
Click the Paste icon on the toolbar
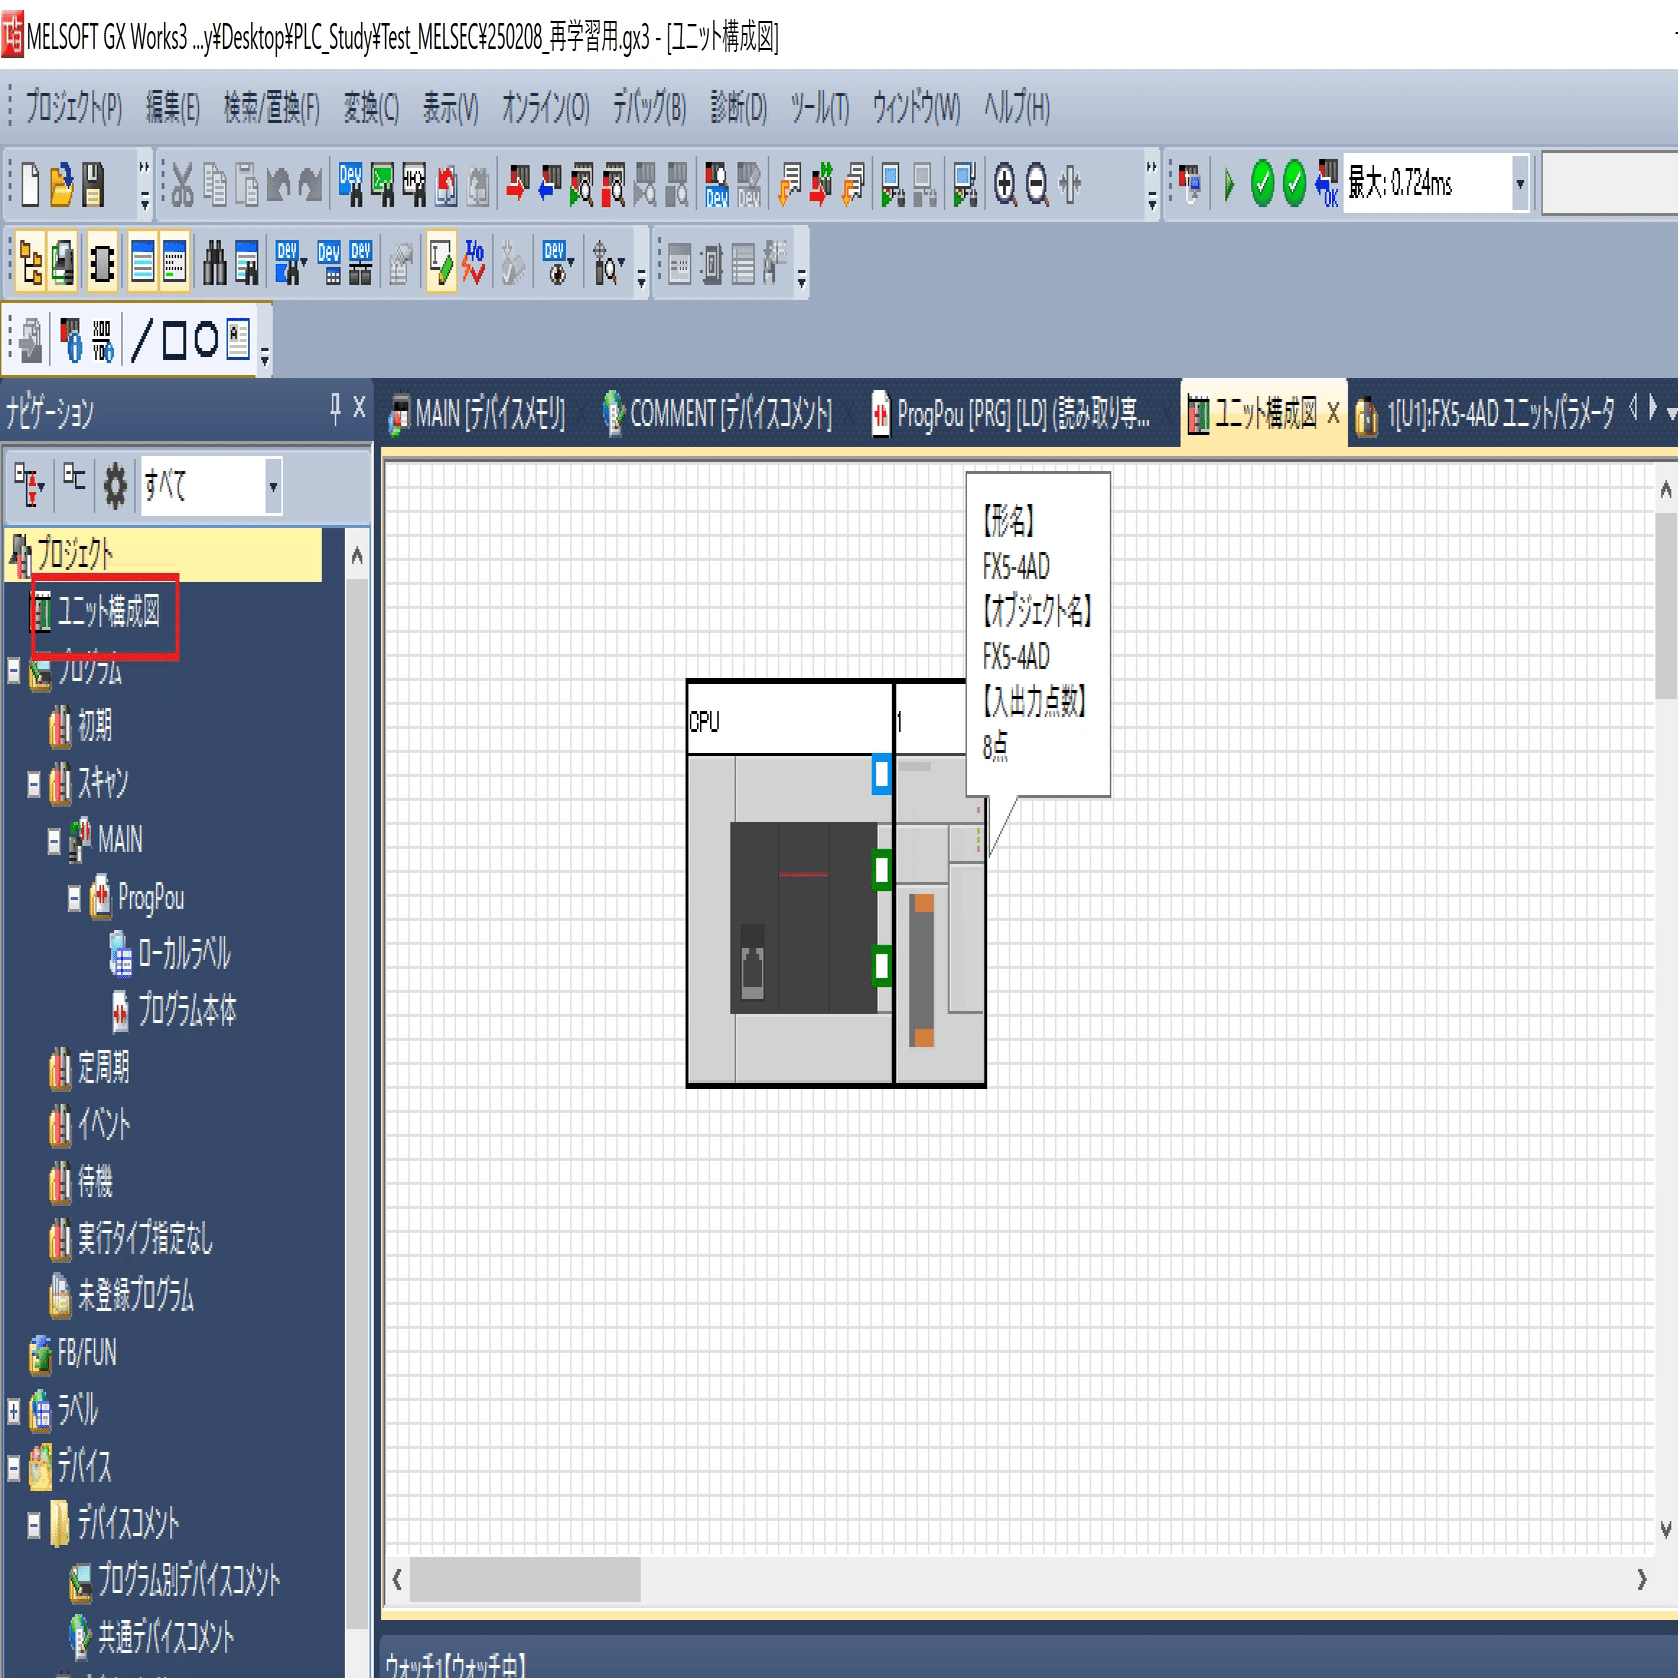pos(247,184)
